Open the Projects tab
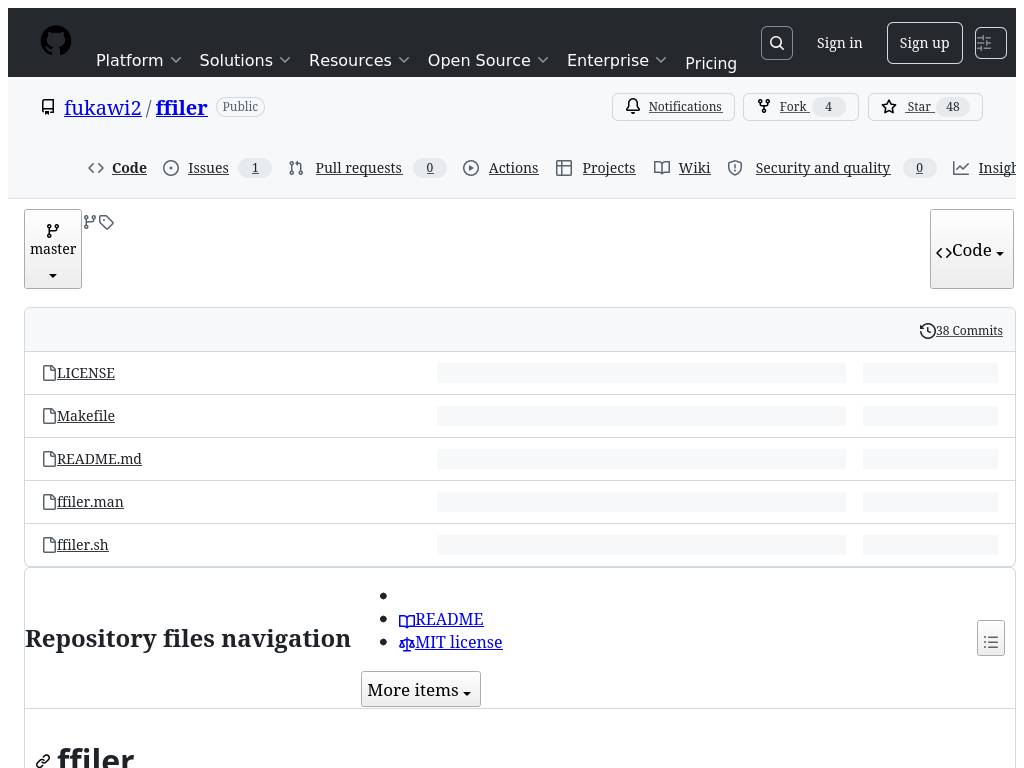The height and width of the screenshot is (768, 1024). pyautogui.click(x=609, y=168)
